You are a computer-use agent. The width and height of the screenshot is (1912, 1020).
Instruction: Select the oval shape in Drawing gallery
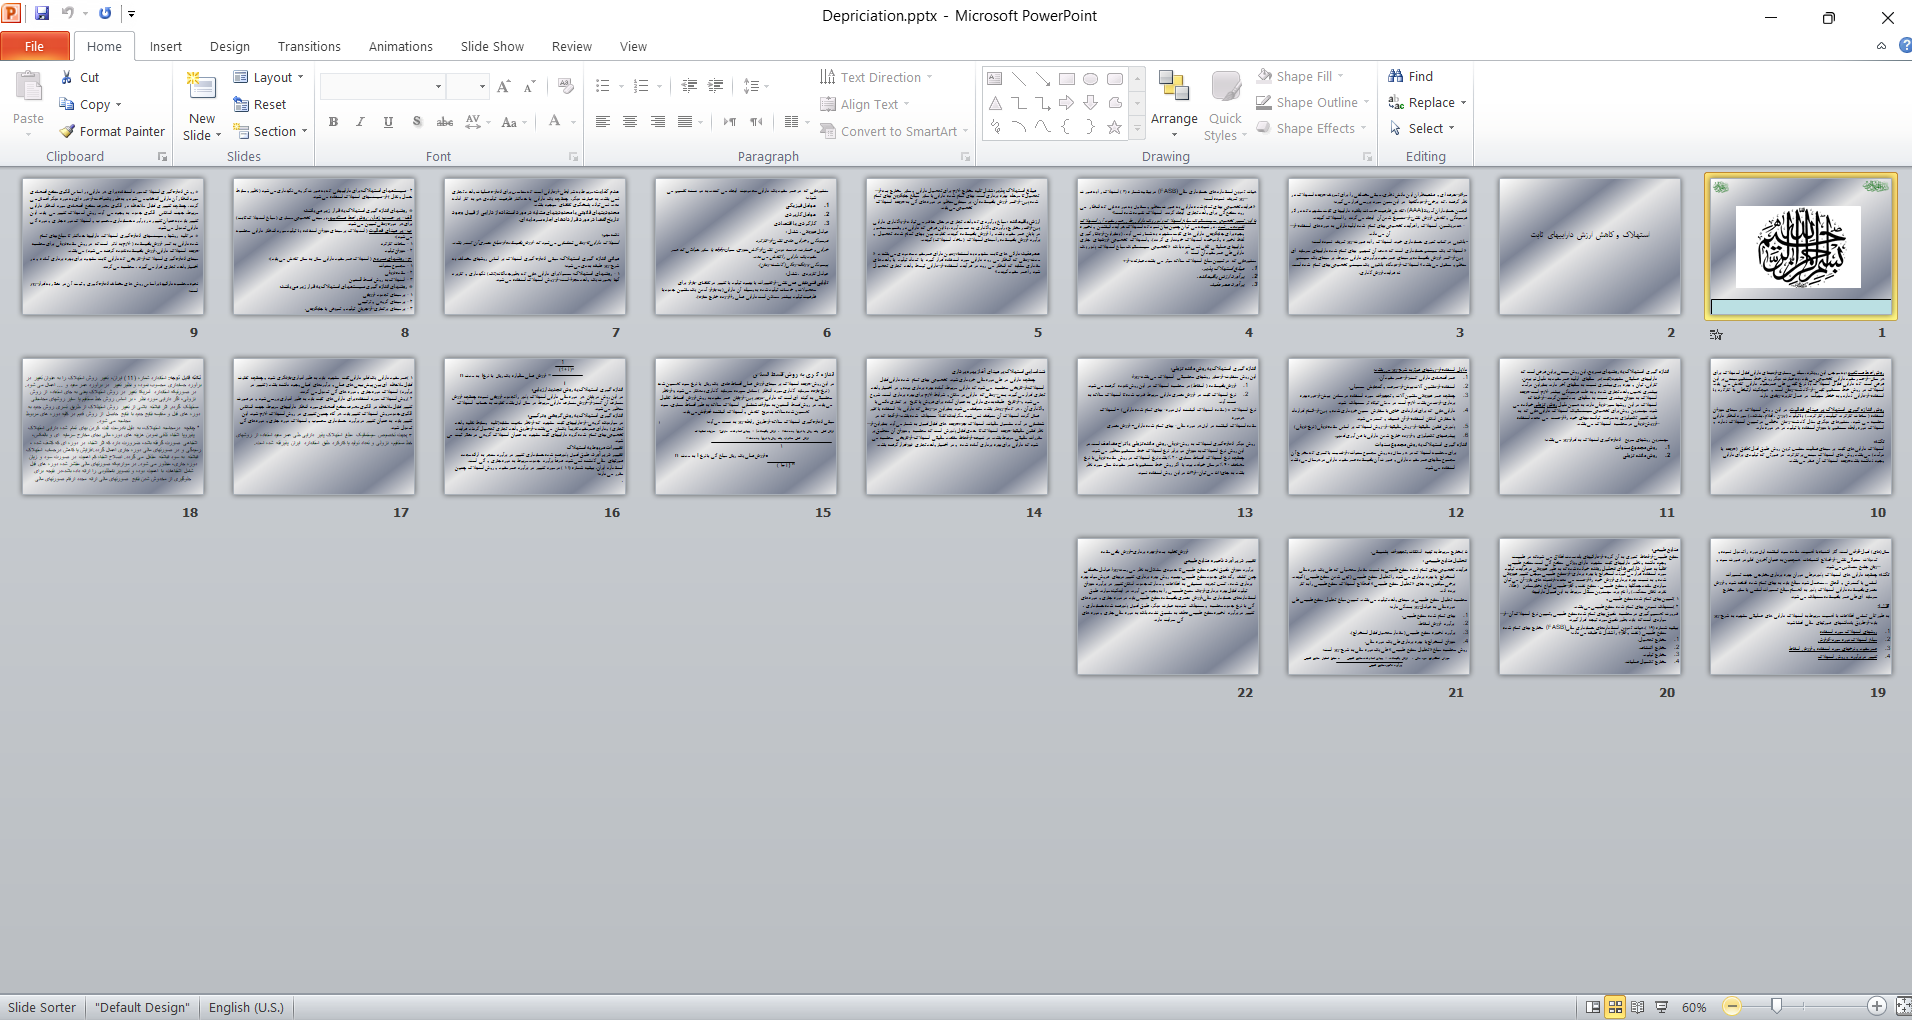tap(1091, 79)
